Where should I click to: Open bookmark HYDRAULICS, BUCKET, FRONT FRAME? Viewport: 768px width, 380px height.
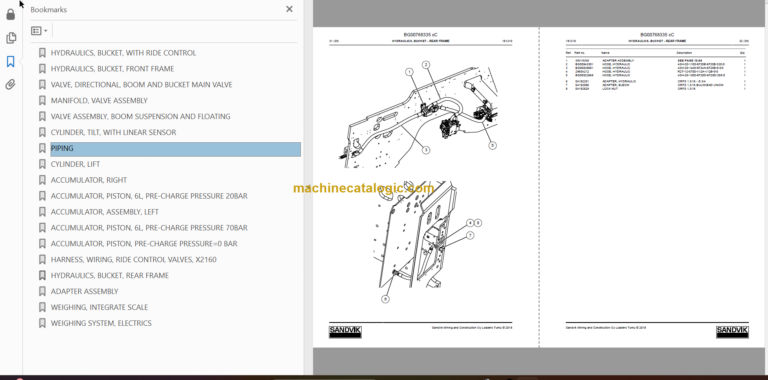coord(113,69)
